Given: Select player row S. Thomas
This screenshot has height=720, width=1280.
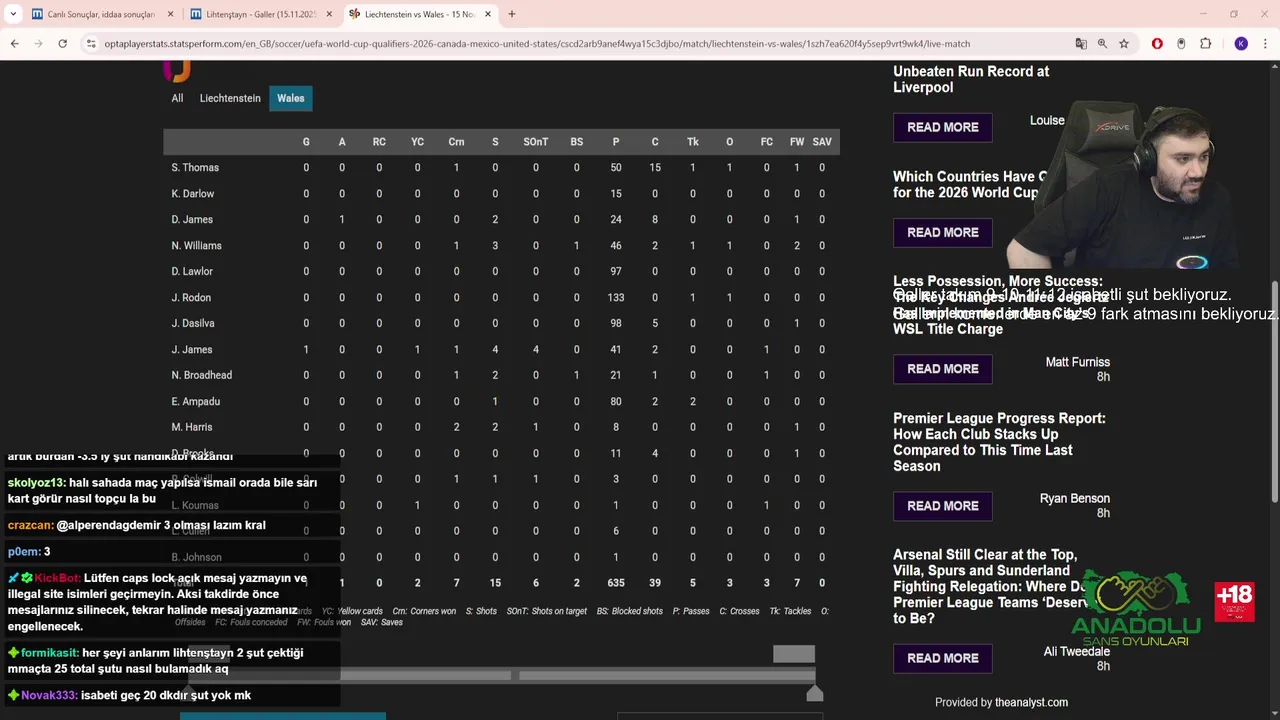Looking at the screenshot, I should (x=501, y=168).
